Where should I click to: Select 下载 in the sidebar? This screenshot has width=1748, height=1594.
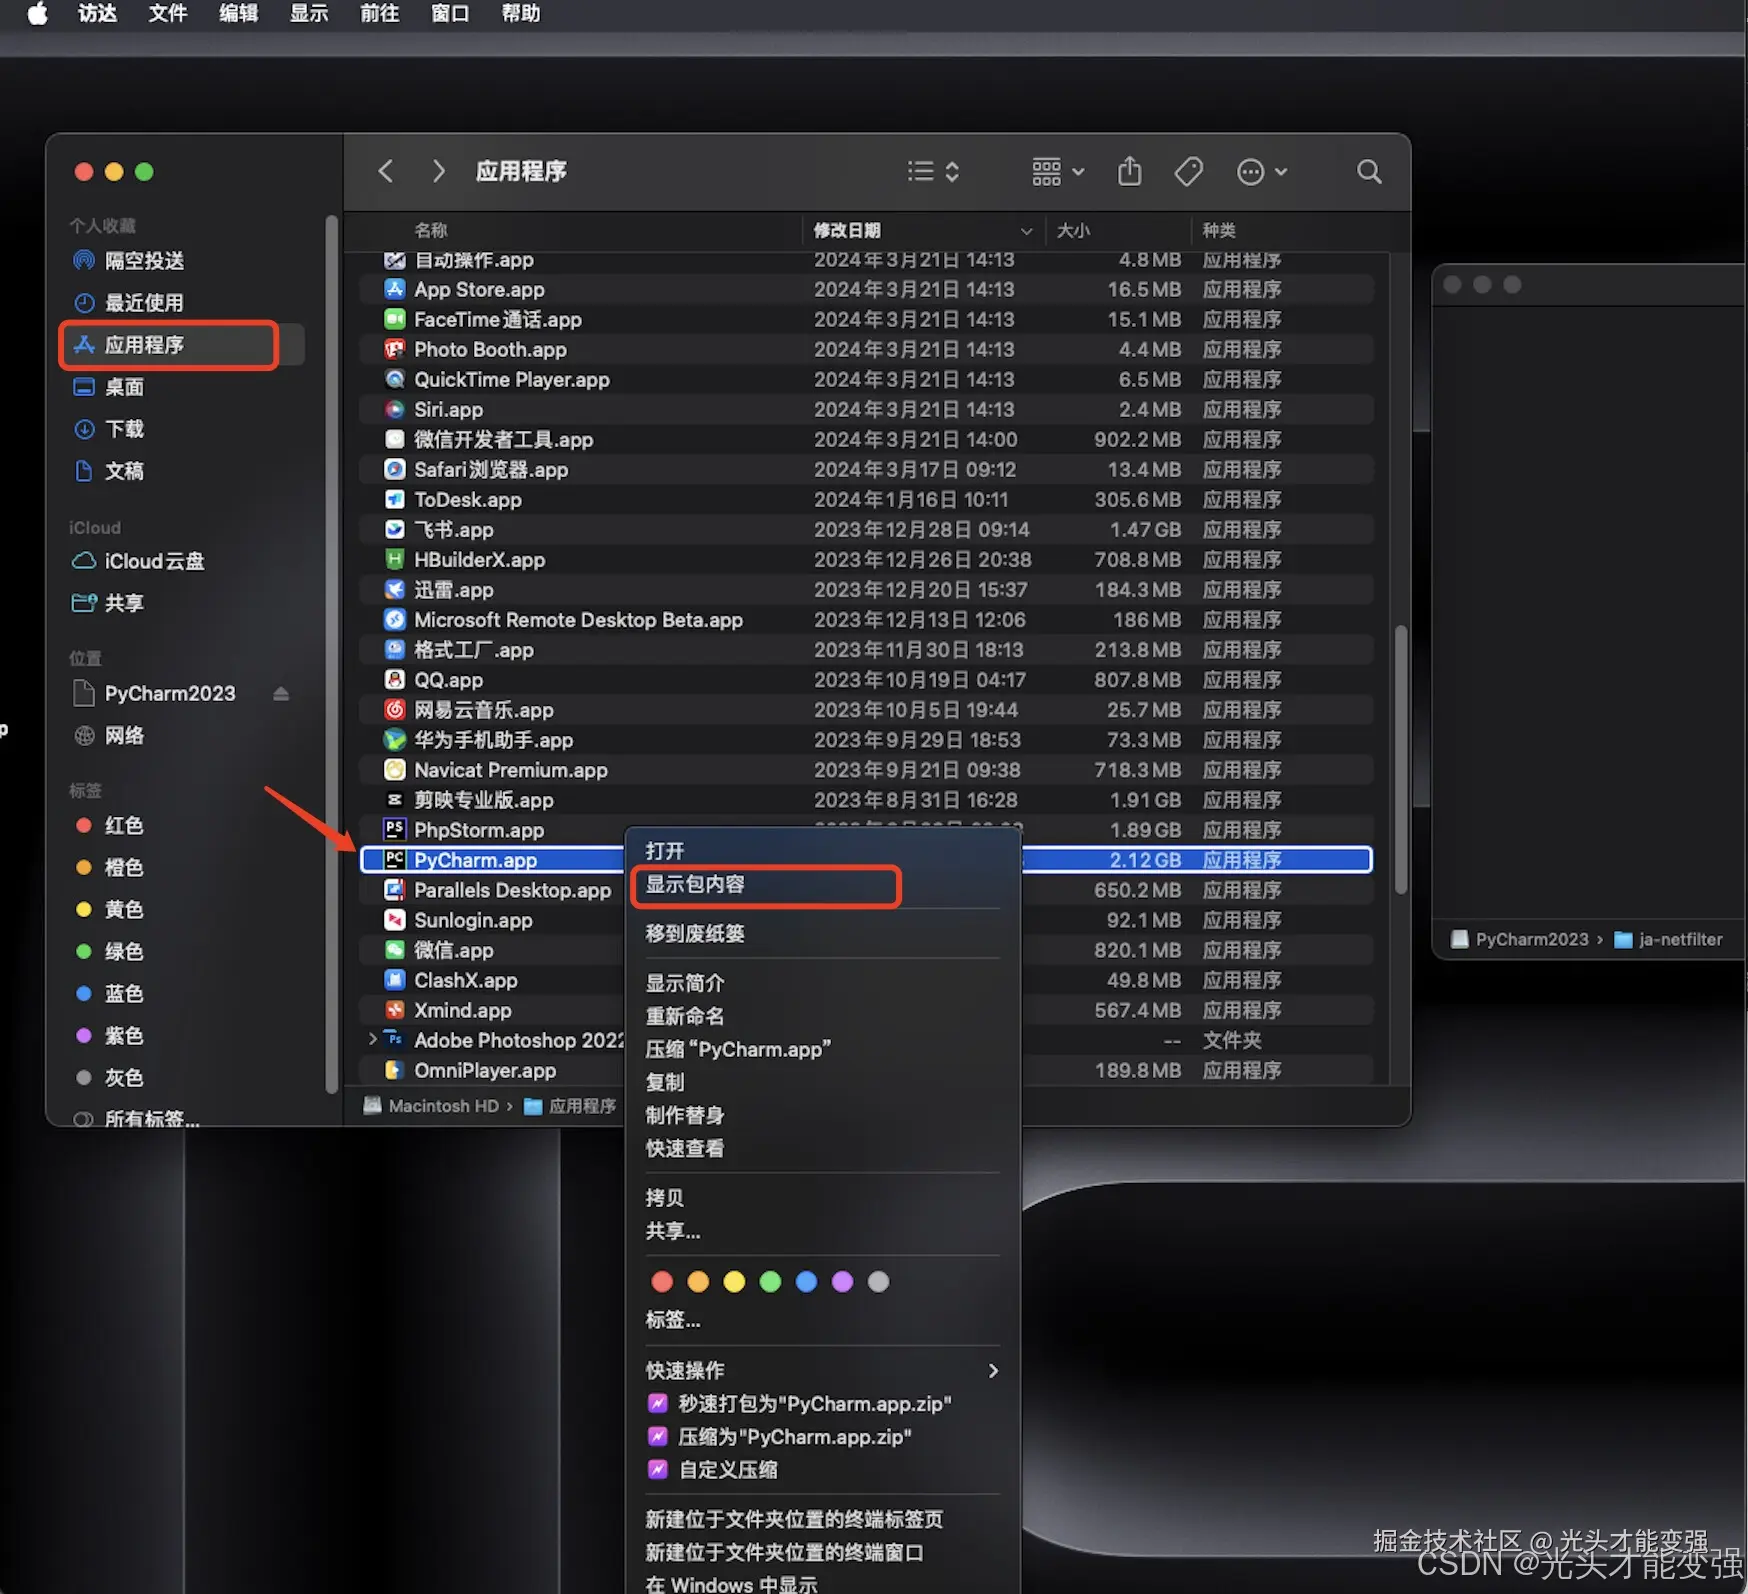124,429
